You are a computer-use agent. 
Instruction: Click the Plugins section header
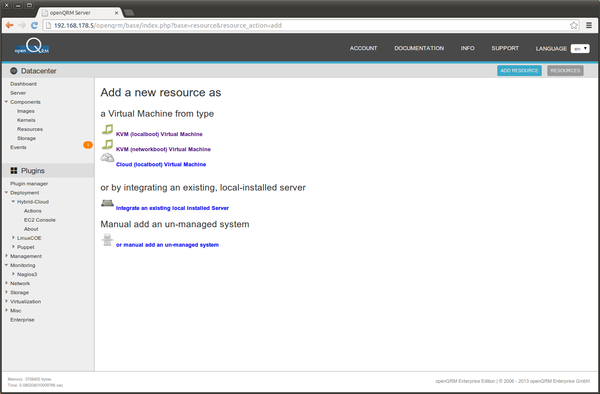[48, 171]
